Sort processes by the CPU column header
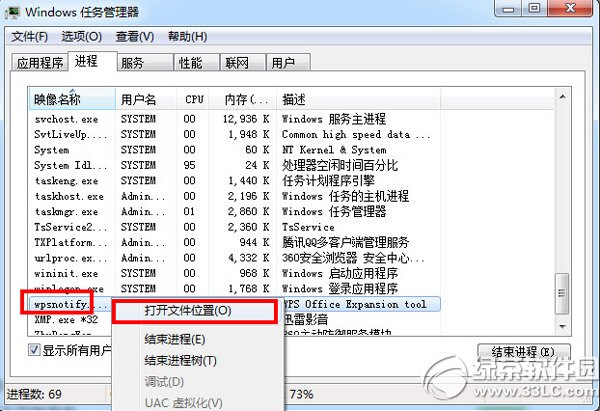Image resolution: width=600 pixels, height=411 pixels. (194, 100)
